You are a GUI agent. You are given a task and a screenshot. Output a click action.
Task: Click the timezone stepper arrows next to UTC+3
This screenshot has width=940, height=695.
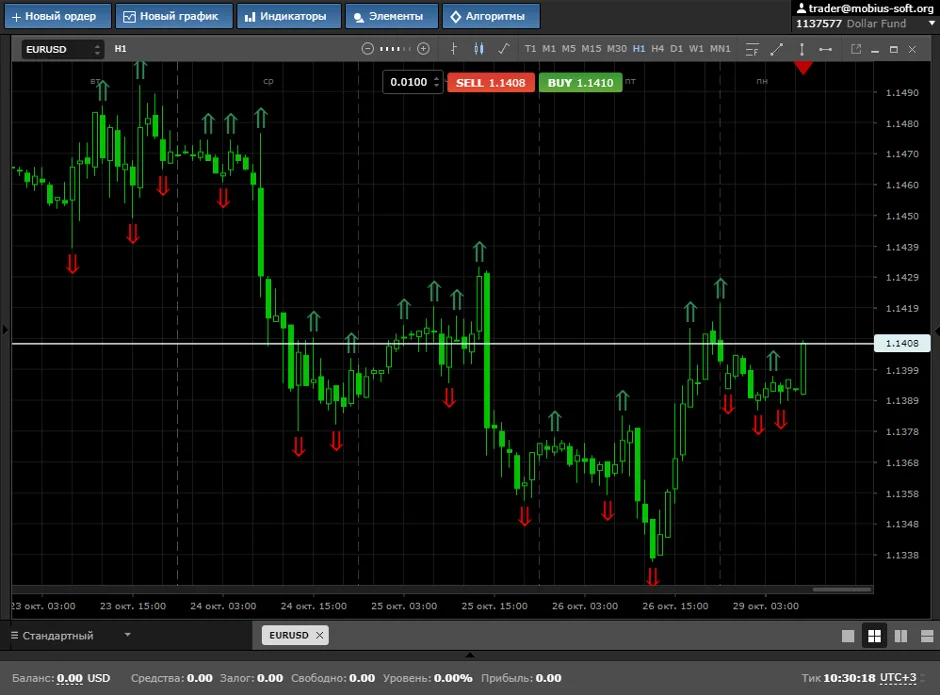[923, 678]
